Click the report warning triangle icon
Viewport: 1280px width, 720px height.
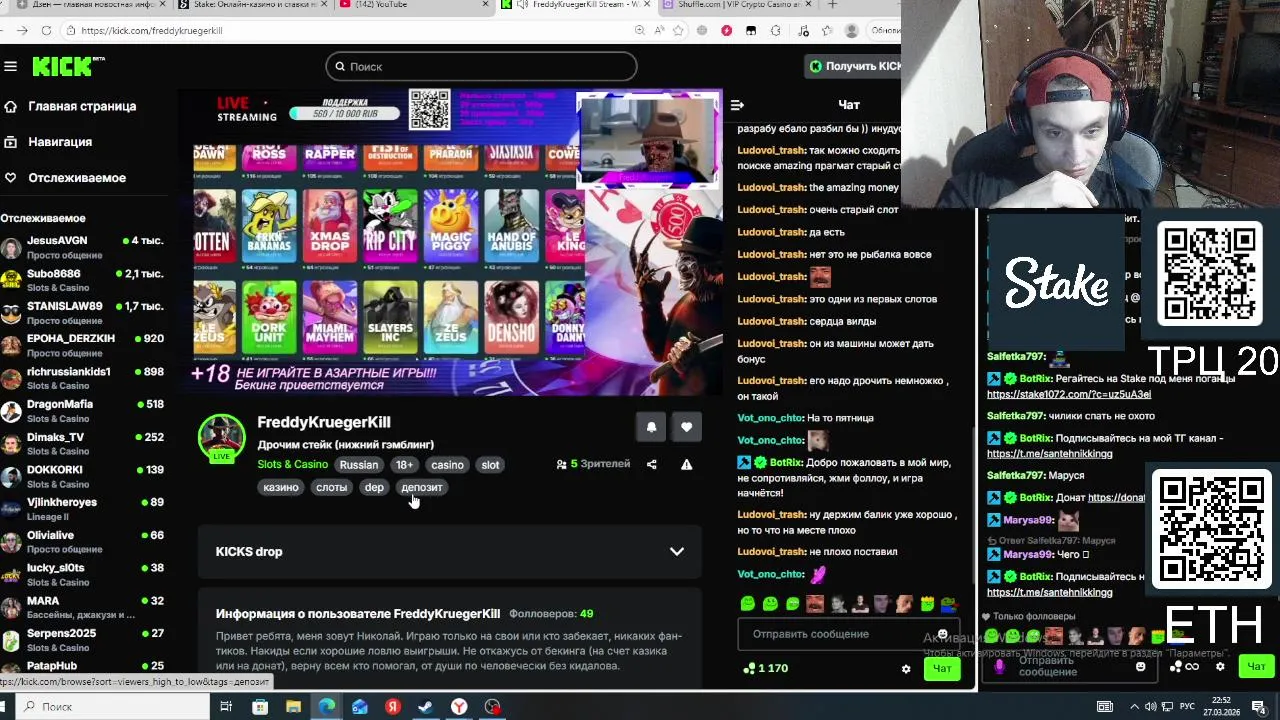(686, 464)
